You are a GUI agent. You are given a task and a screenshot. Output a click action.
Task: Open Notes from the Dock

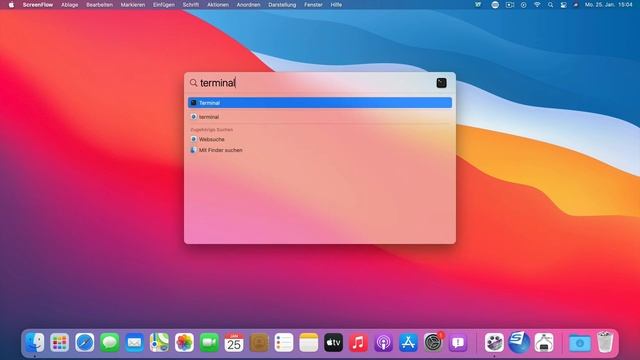tap(309, 342)
